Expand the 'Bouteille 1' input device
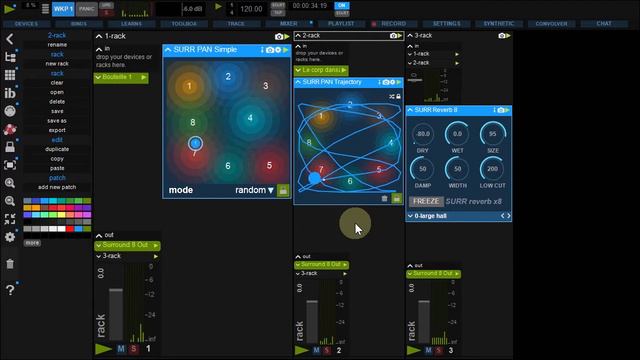Viewport: 640px width, 360px height. click(x=98, y=77)
